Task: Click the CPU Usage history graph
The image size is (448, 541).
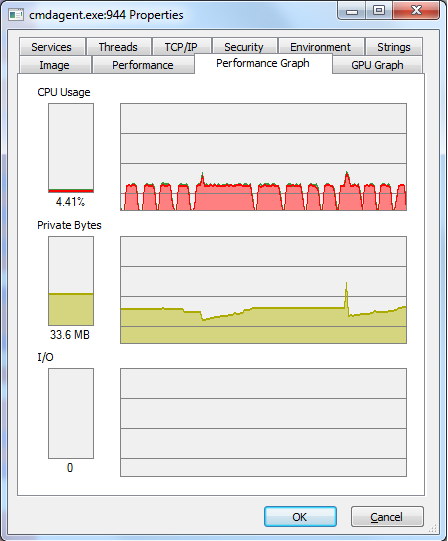Action: [x=263, y=157]
